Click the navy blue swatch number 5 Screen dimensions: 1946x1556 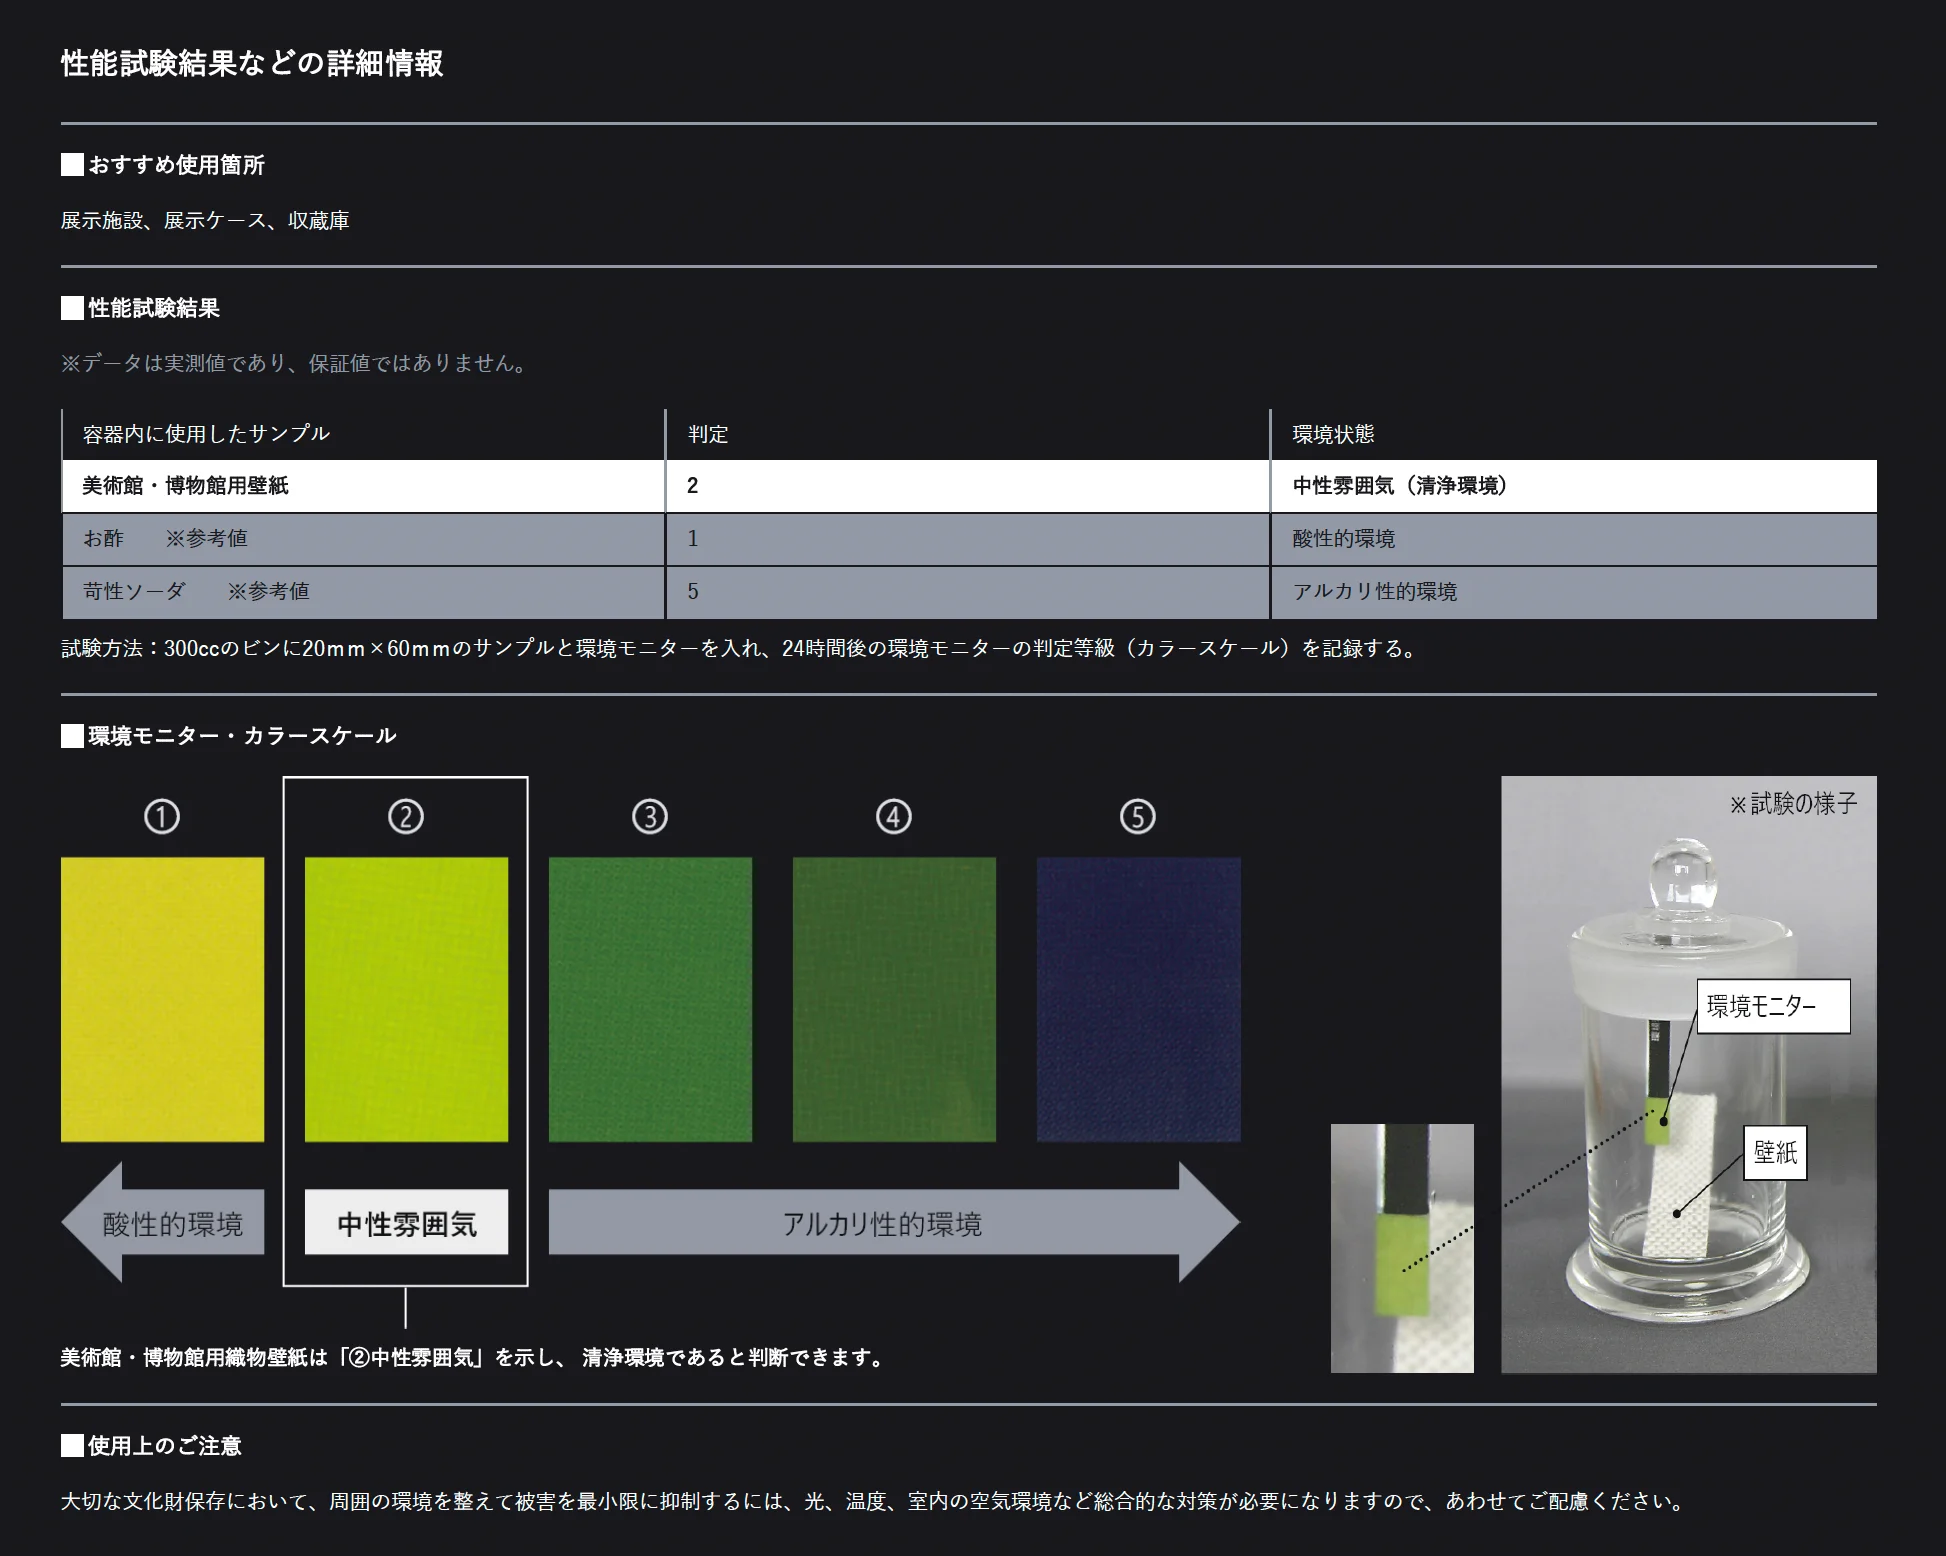1138,999
